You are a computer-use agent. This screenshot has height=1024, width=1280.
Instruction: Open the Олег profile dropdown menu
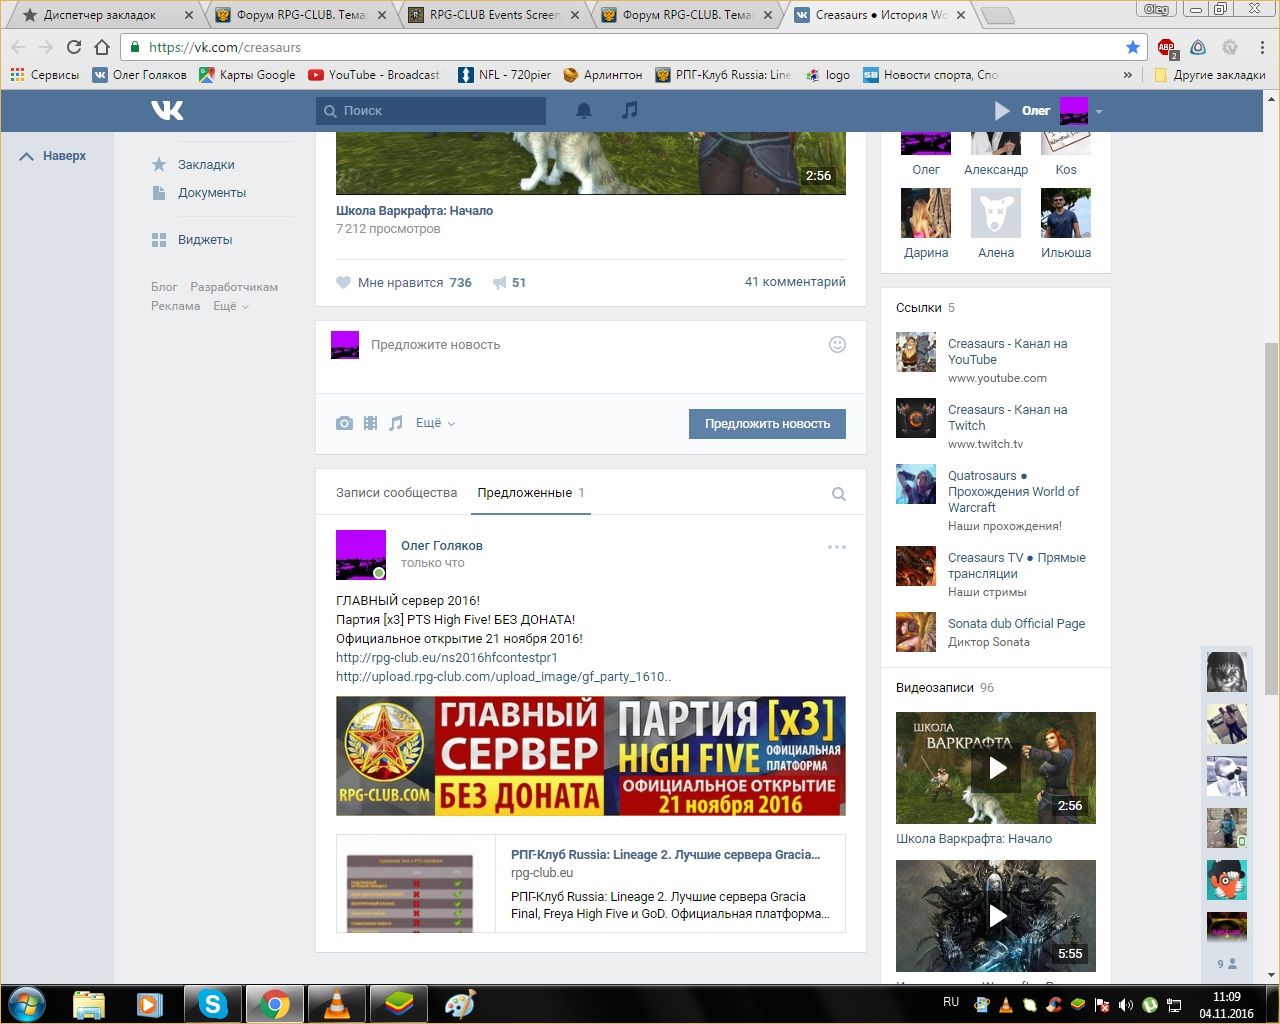point(1098,111)
